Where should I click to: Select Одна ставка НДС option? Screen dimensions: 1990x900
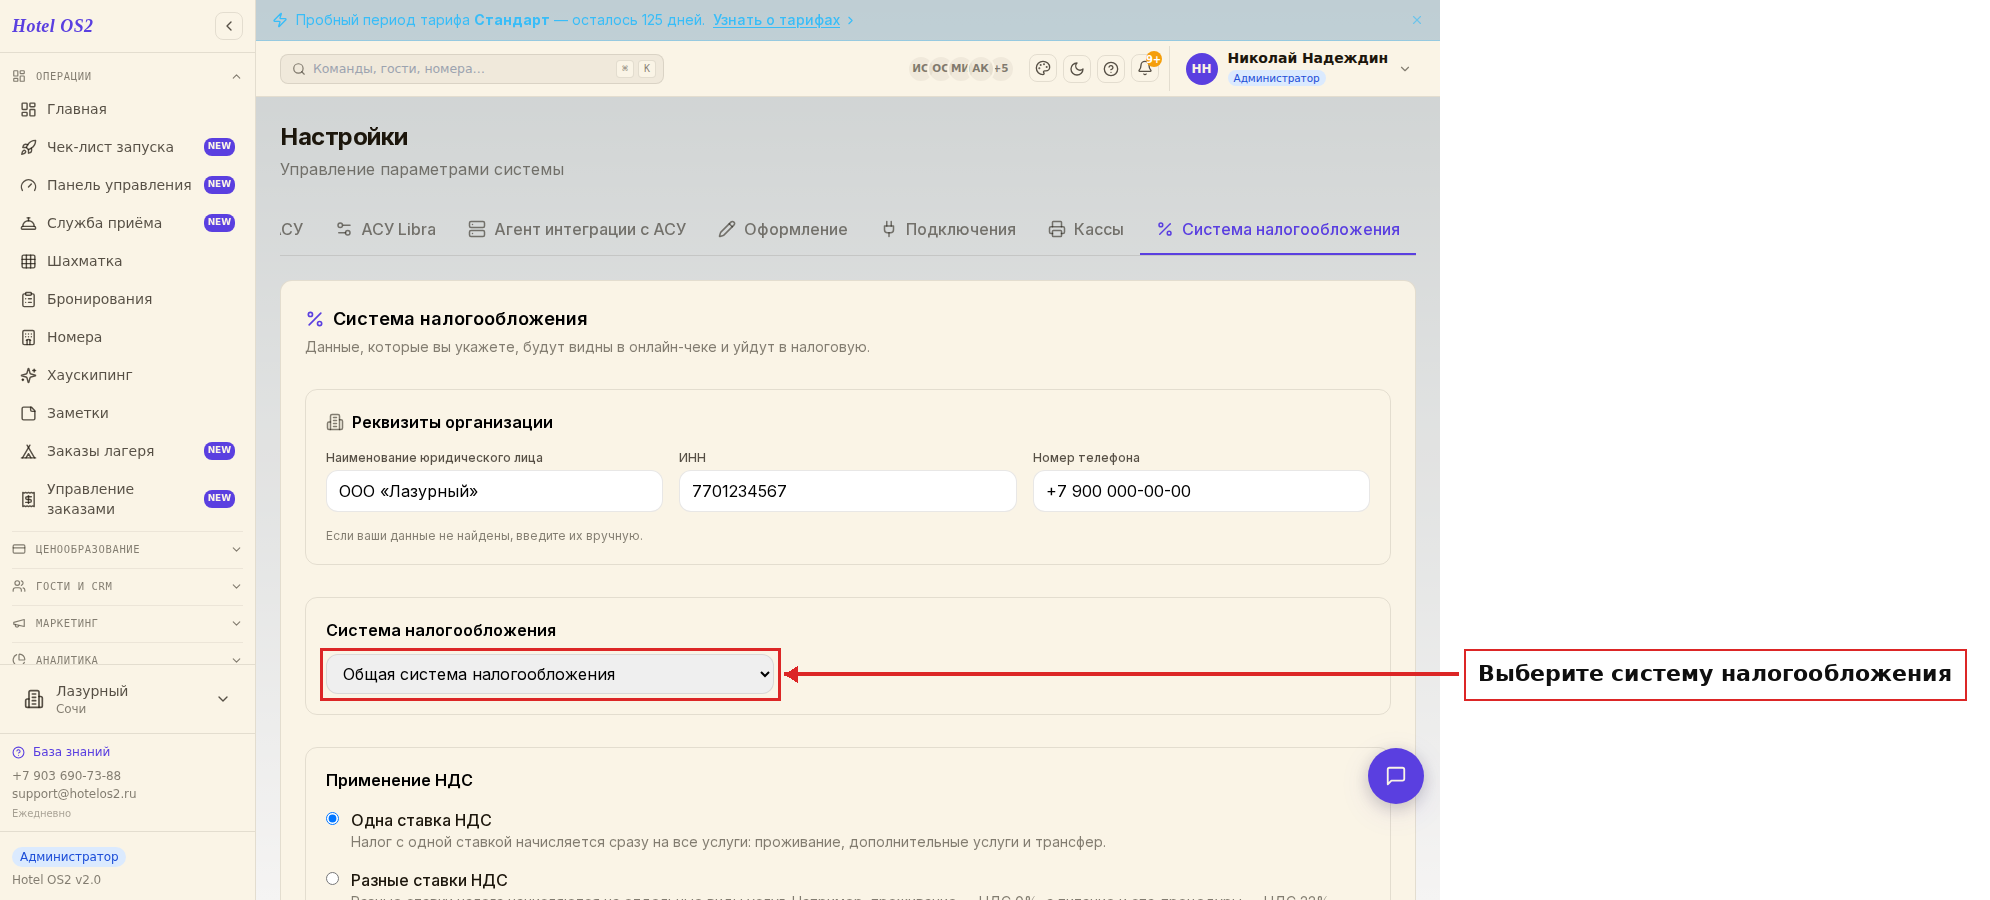pyautogui.click(x=333, y=819)
